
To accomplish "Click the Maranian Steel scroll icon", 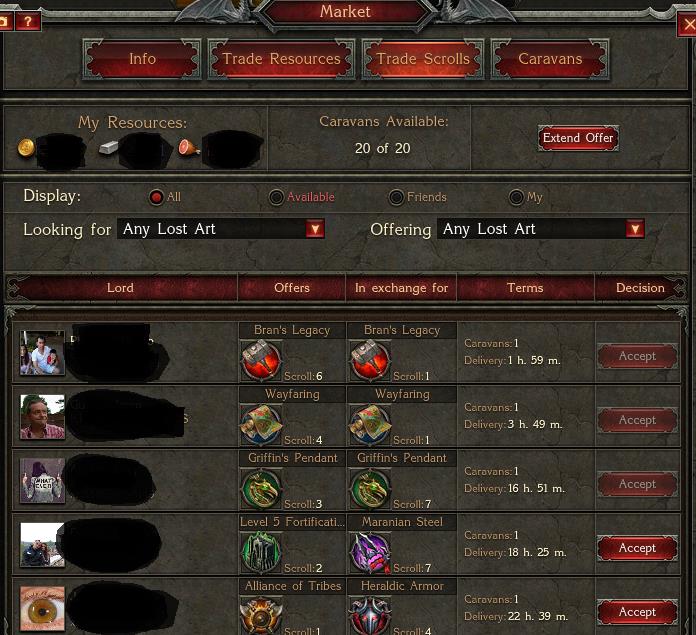I will click(x=370, y=552).
